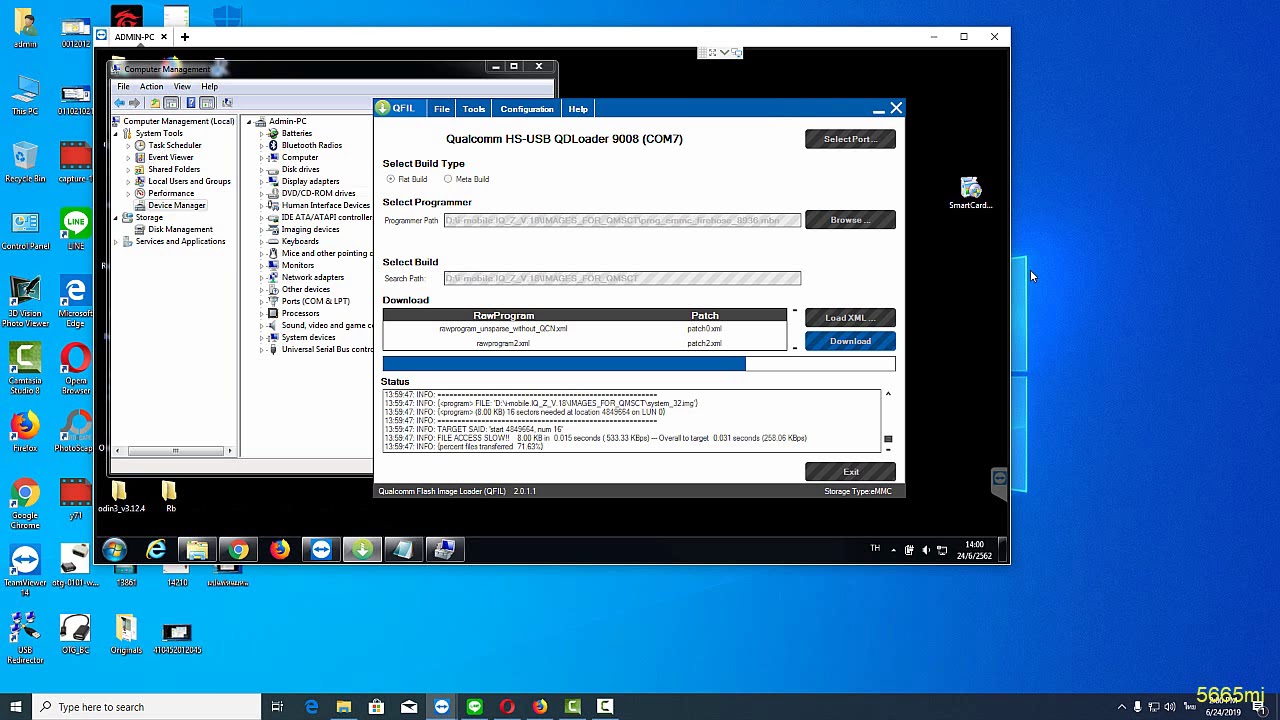Screen dimensions: 1280x720
Task: Expand Ports (COM & LPT) device category
Action: point(262,301)
